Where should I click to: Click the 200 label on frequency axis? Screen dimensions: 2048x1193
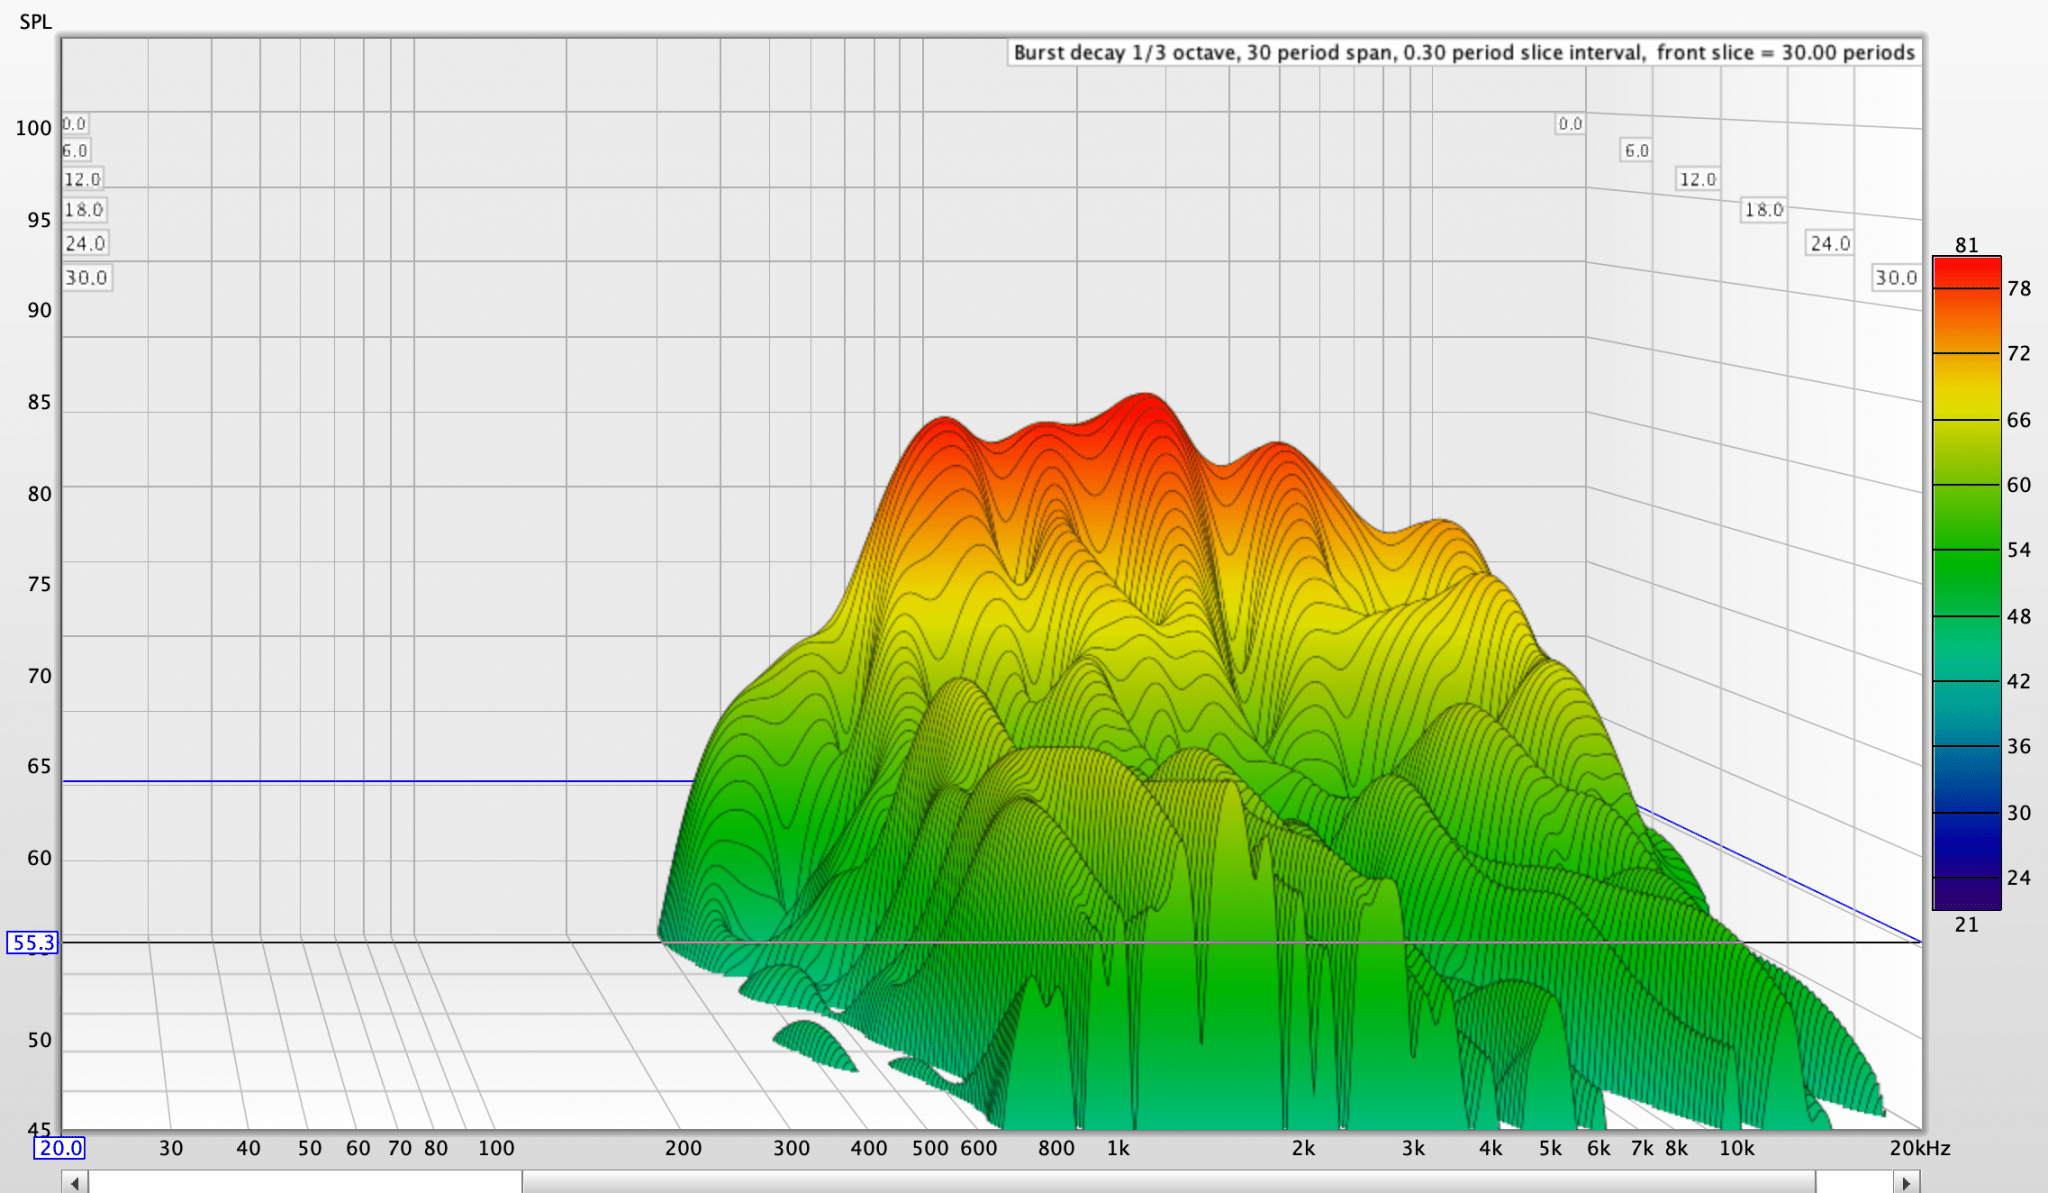point(683,1148)
